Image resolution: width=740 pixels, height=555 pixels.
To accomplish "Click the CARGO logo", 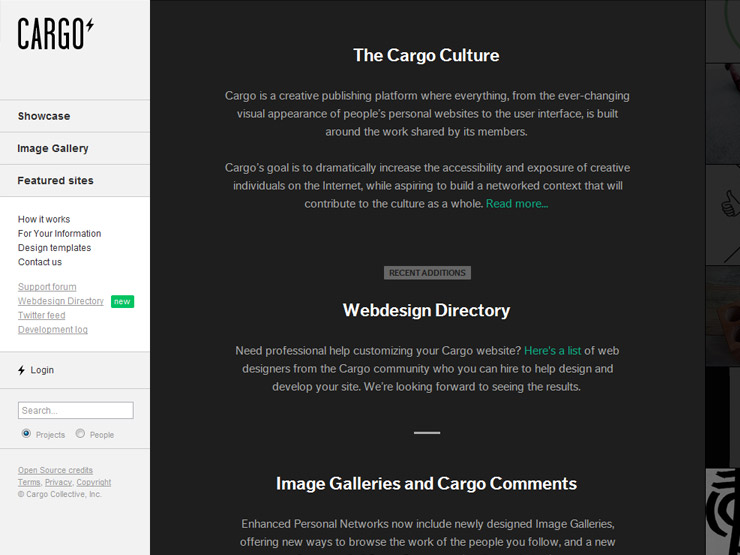I will pyautogui.click(x=56, y=34).
